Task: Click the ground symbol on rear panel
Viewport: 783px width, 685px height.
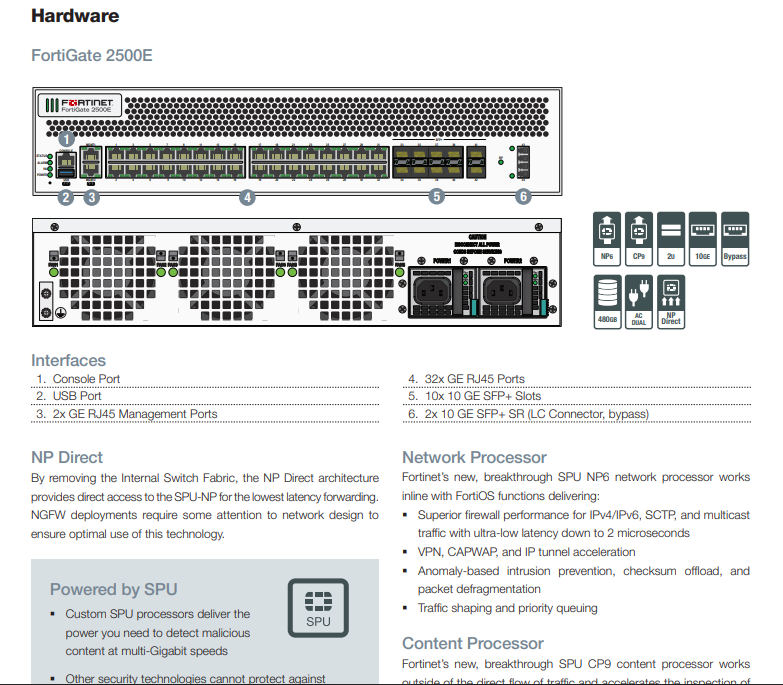Action: [60, 313]
